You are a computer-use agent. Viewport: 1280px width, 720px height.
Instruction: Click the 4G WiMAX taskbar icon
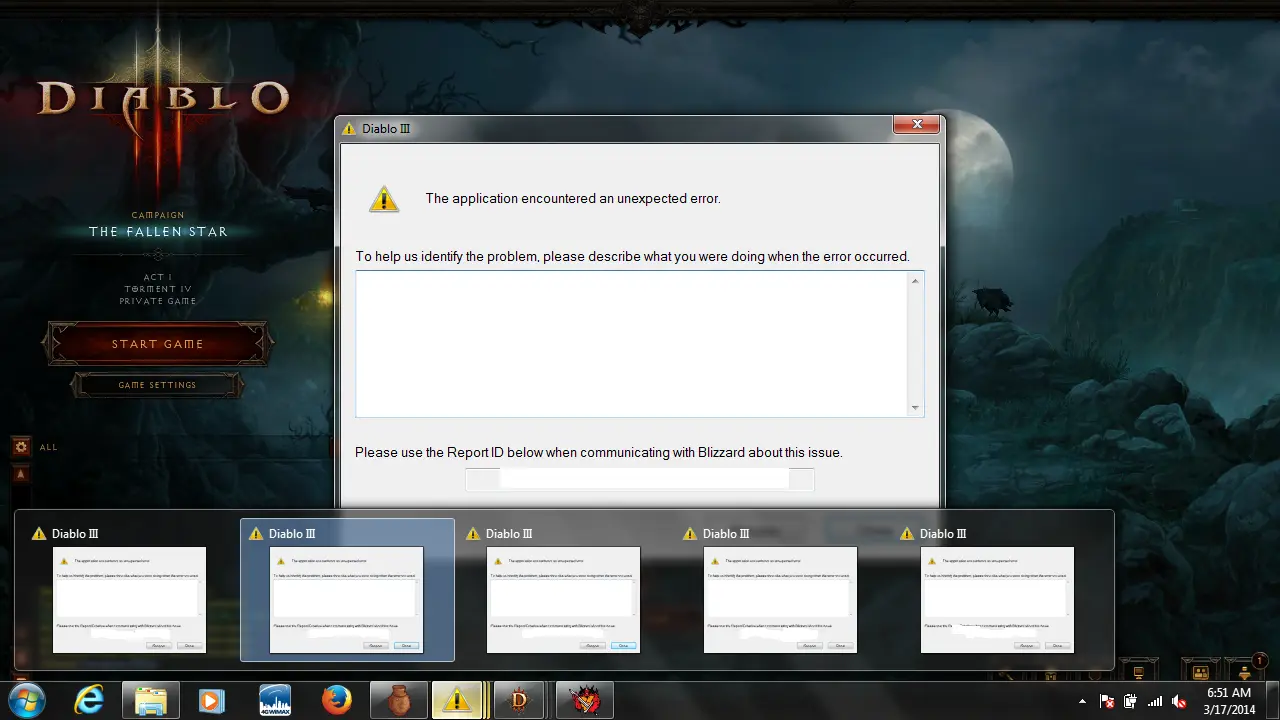[275, 700]
